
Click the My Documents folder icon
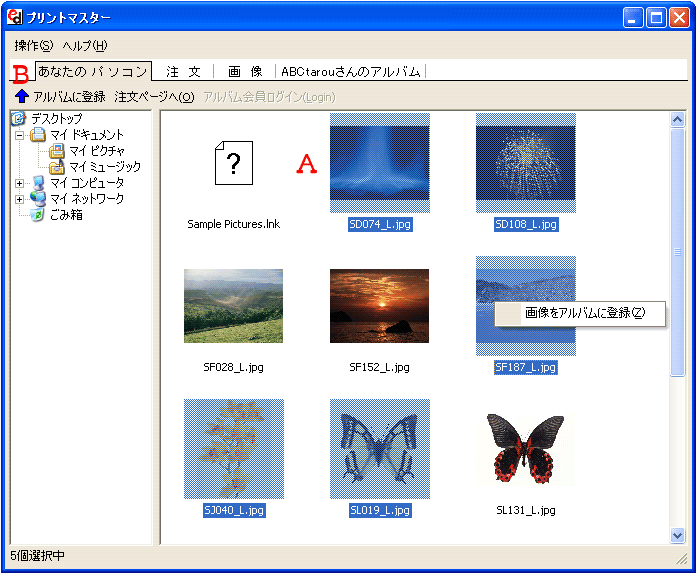tap(38, 135)
